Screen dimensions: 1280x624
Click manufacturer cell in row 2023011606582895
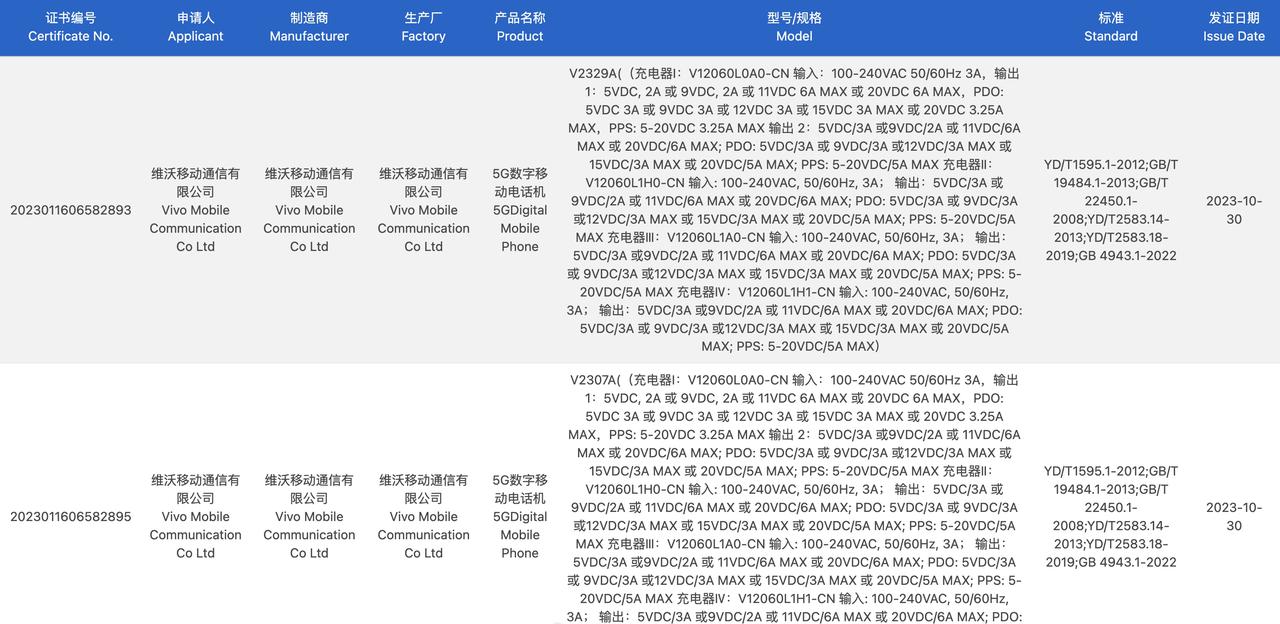(x=309, y=517)
